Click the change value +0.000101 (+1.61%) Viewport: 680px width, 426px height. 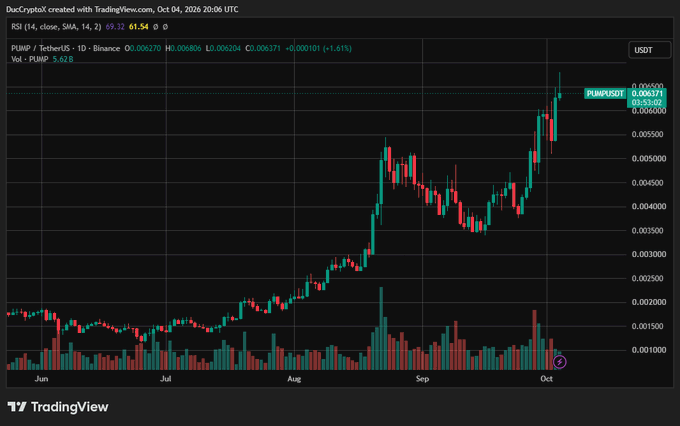coord(318,48)
